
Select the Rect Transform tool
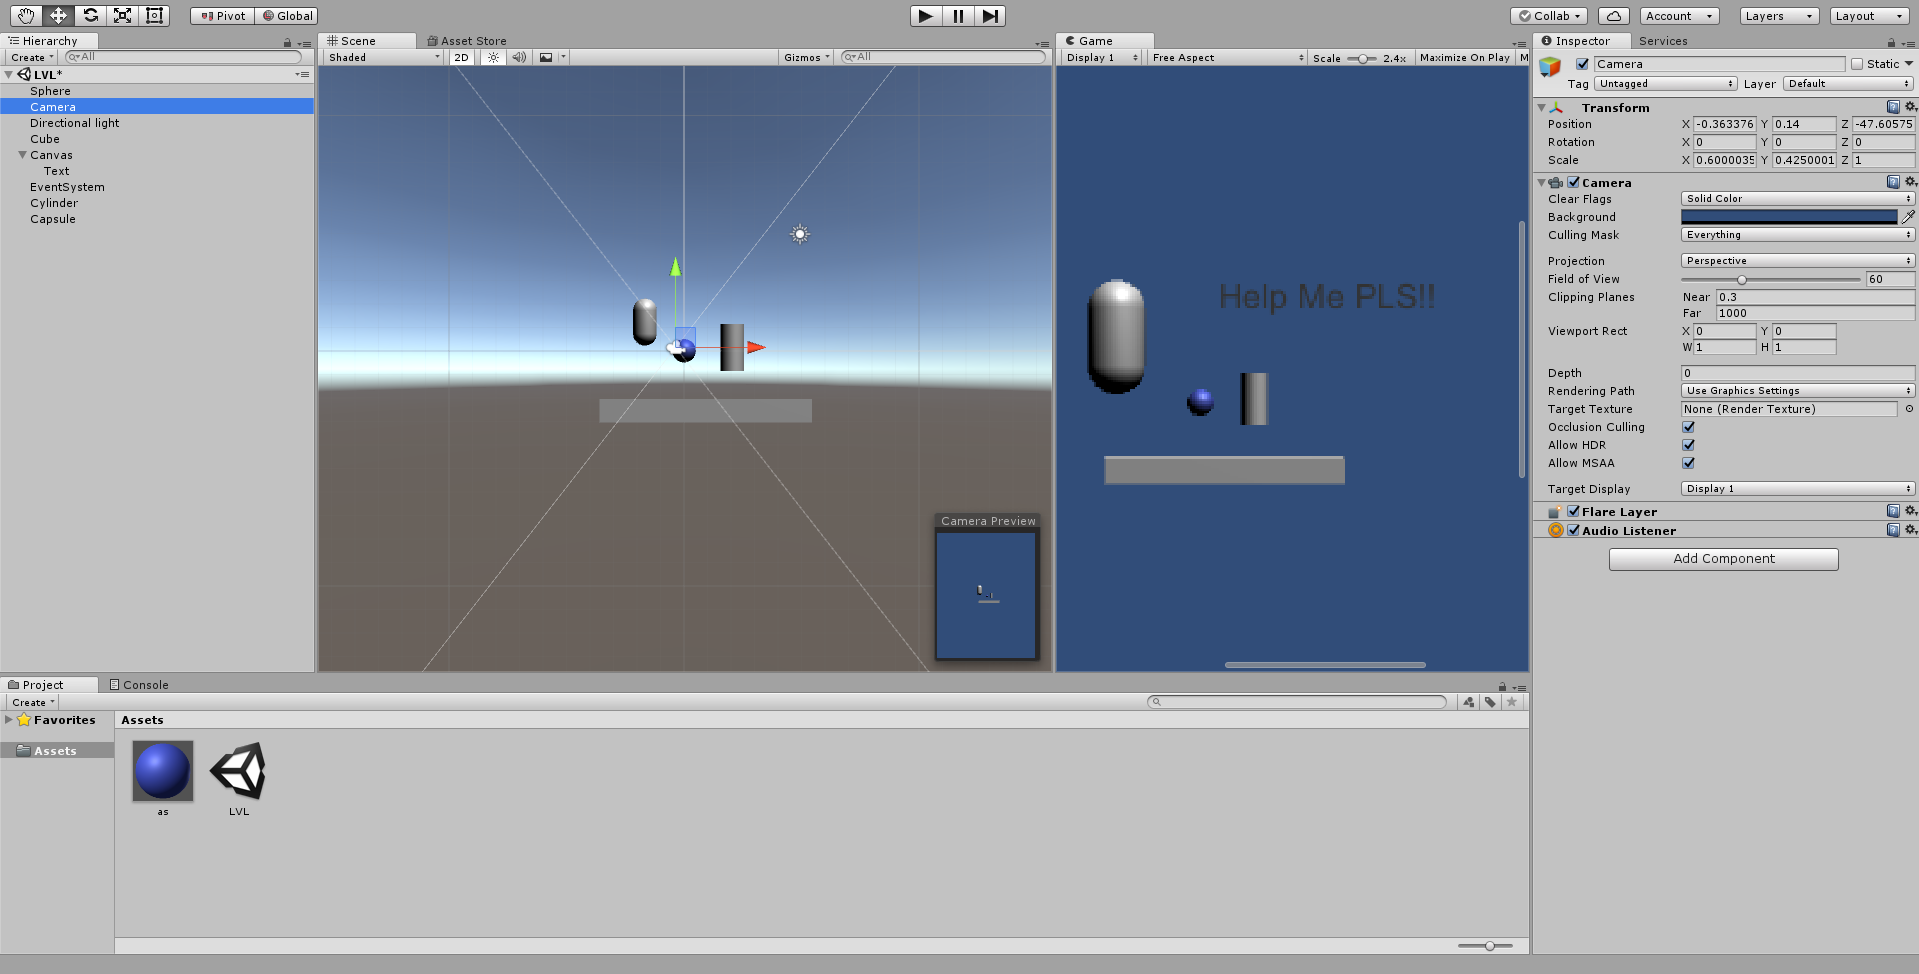[x=154, y=15]
